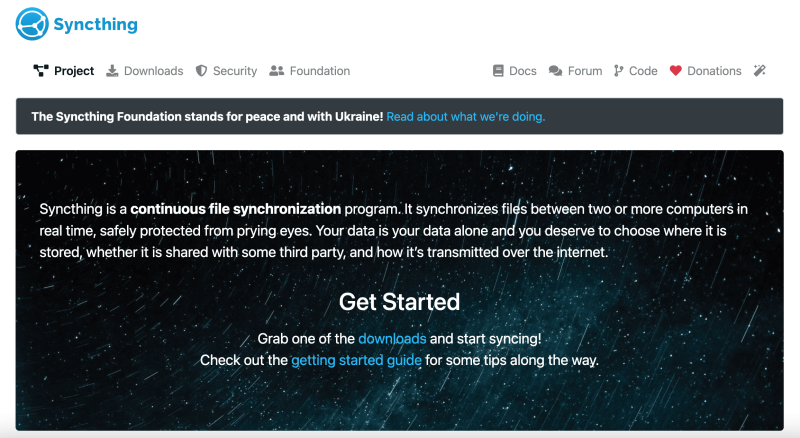
Task: Visit the Forum nav link
Action: point(585,71)
